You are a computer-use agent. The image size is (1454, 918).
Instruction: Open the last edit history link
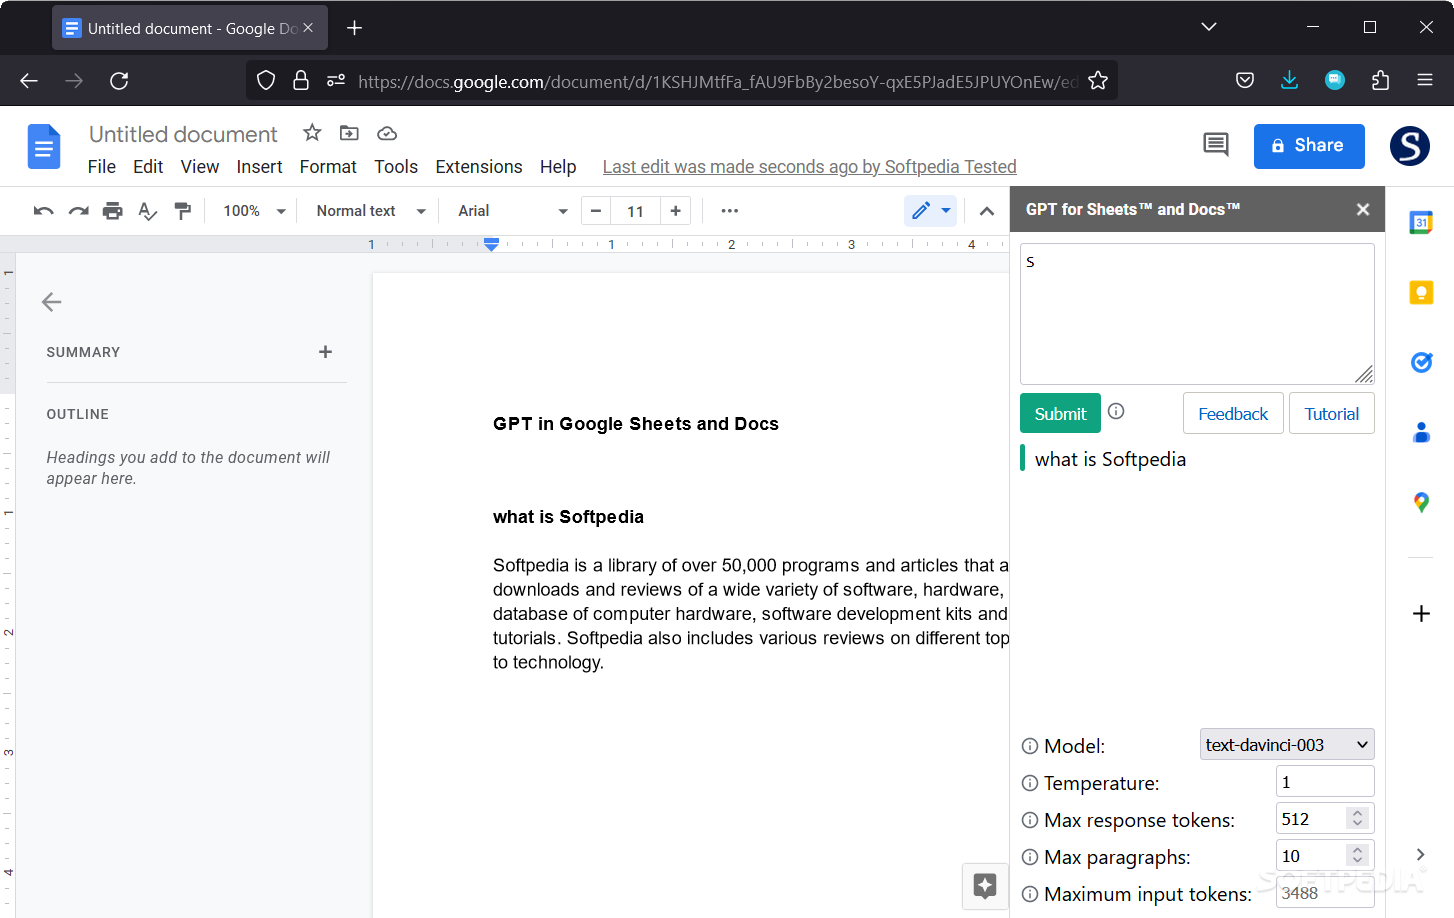coord(809,167)
